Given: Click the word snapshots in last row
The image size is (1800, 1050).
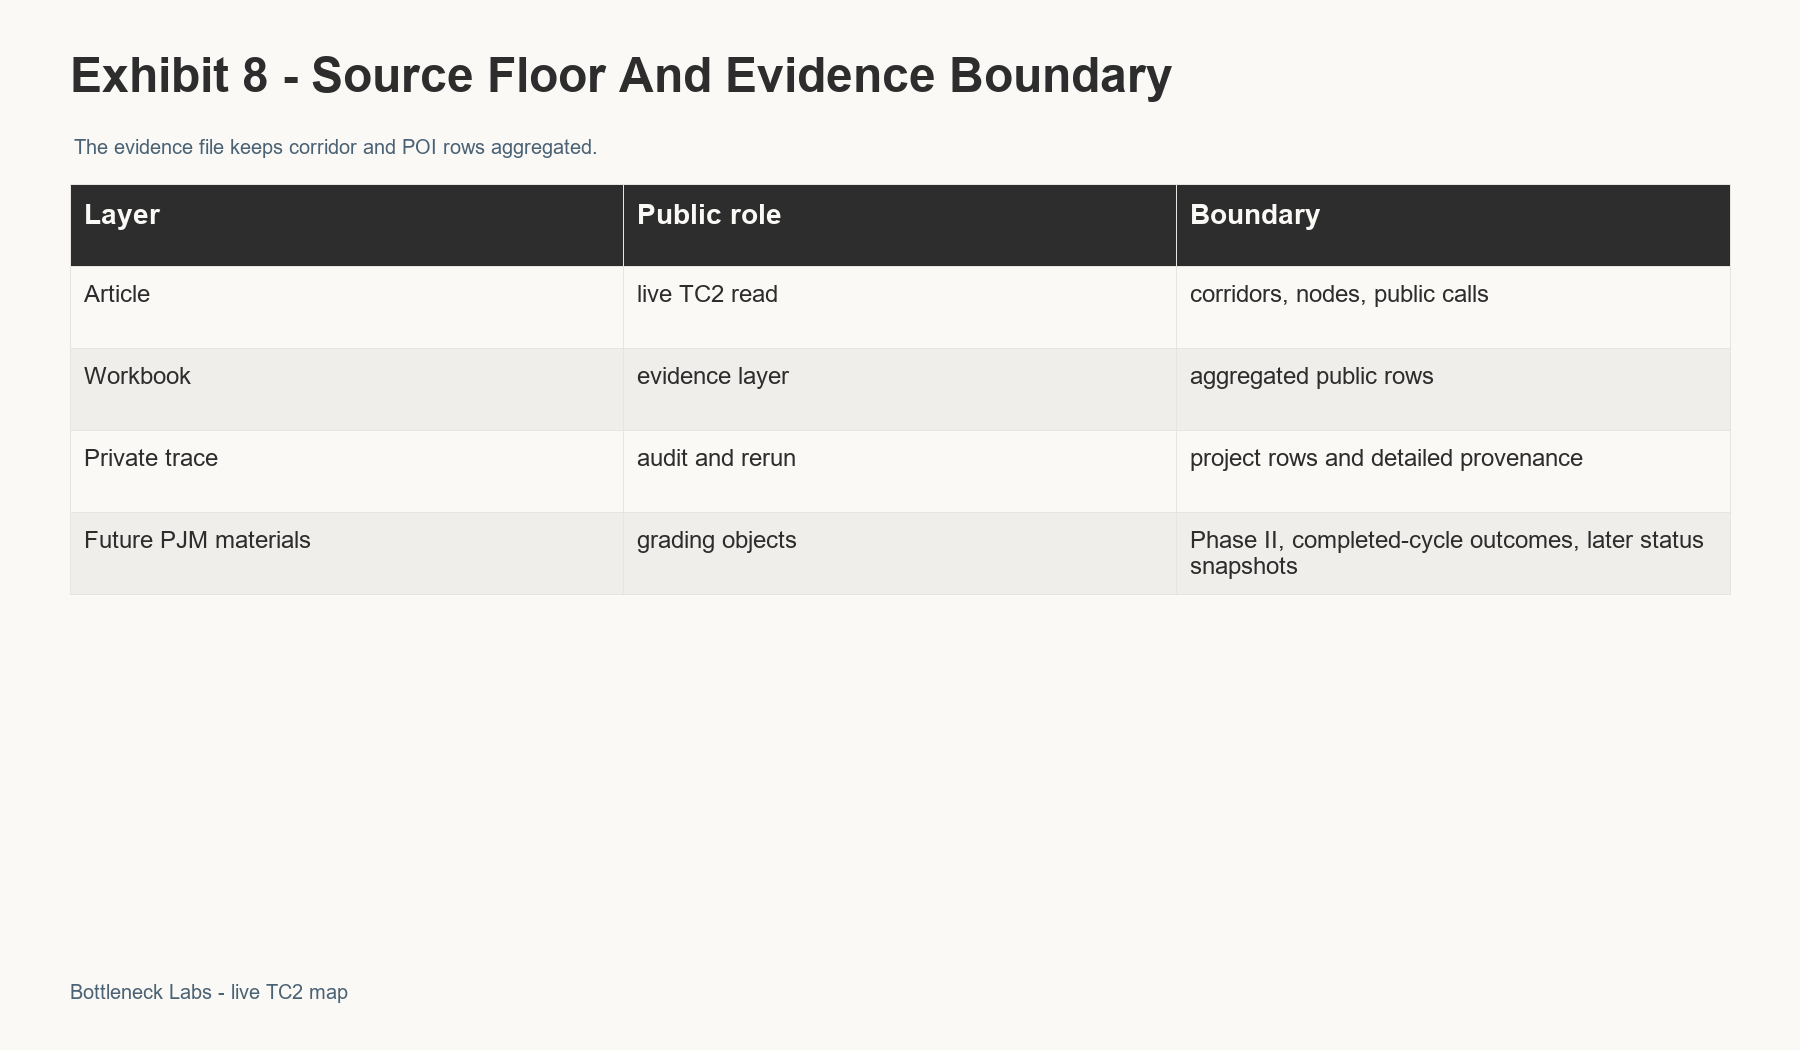Looking at the screenshot, I should click(1243, 567).
